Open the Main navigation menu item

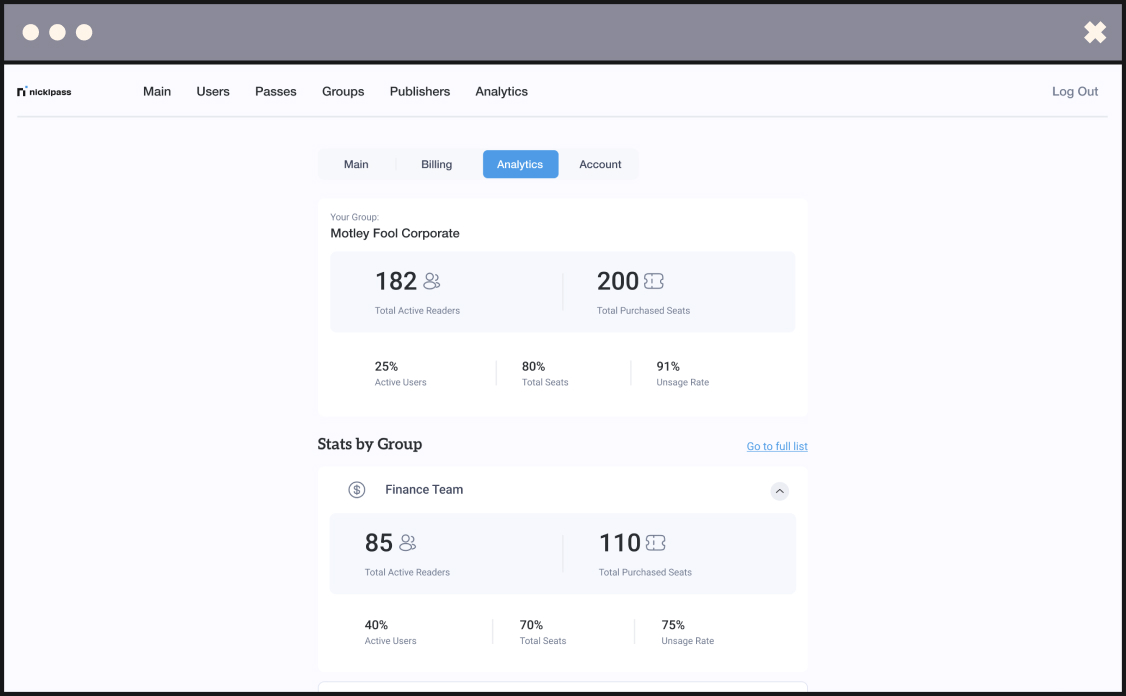tap(157, 91)
